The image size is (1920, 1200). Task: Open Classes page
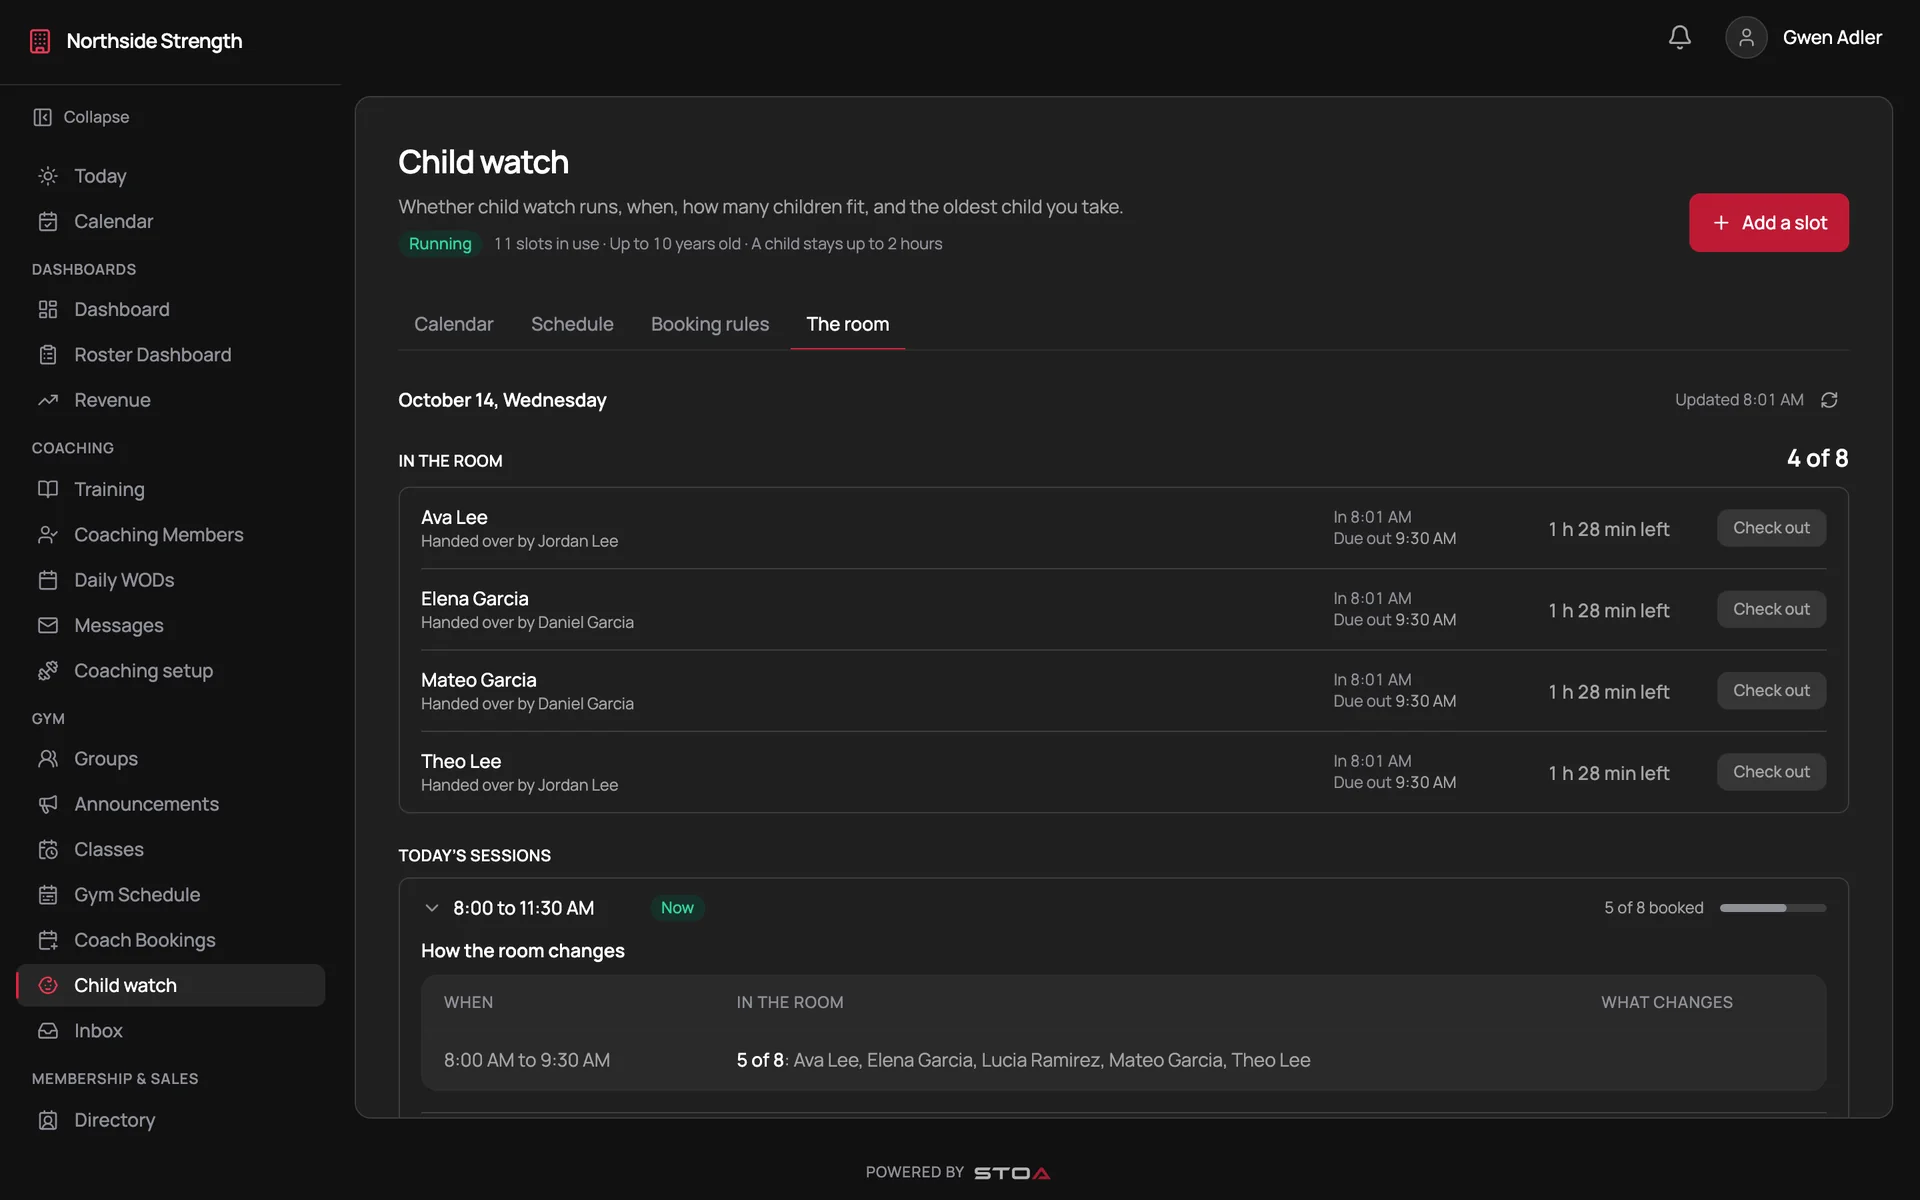pyautogui.click(x=108, y=849)
